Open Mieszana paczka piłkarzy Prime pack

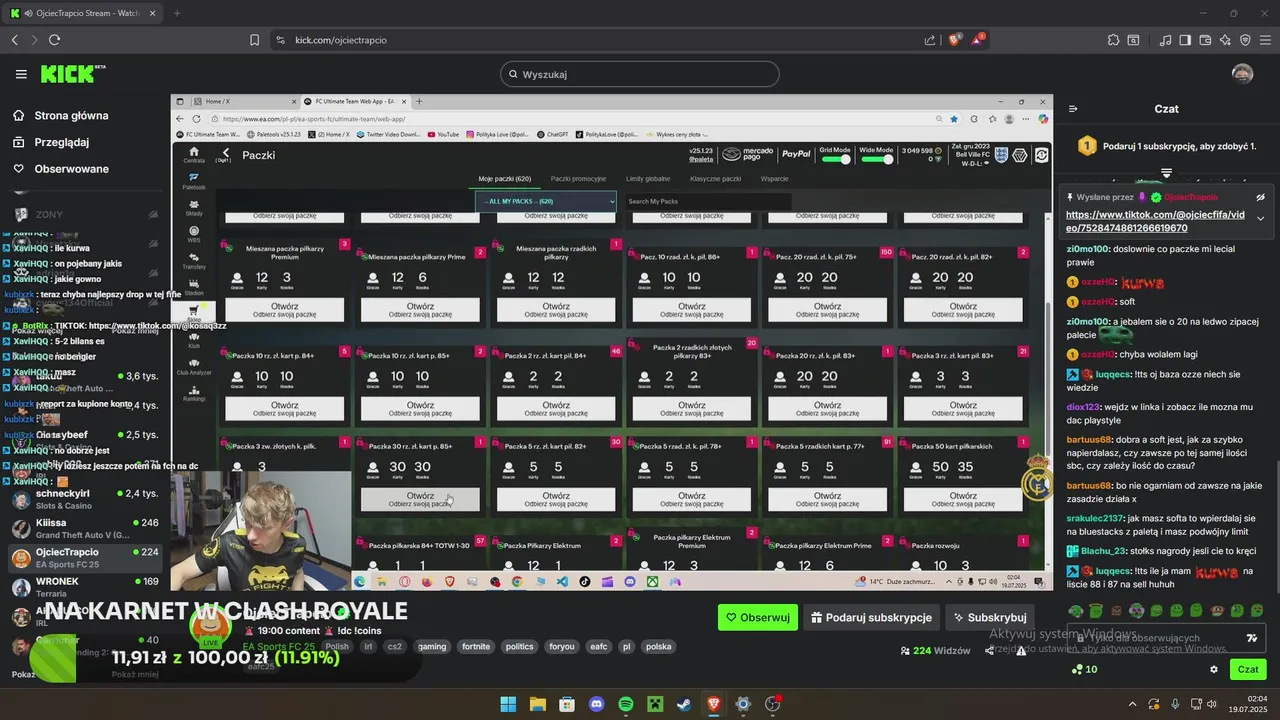(x=420, y=310)
